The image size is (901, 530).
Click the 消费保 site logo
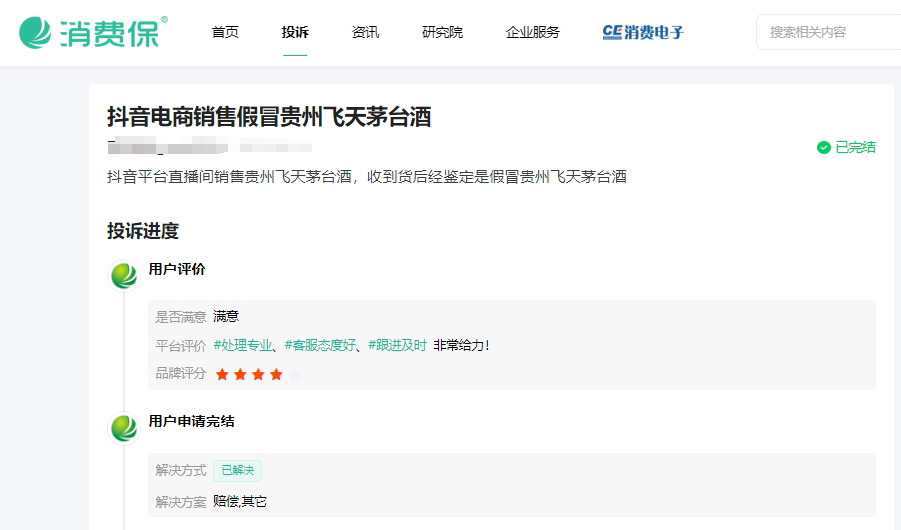tap(93, 32)
